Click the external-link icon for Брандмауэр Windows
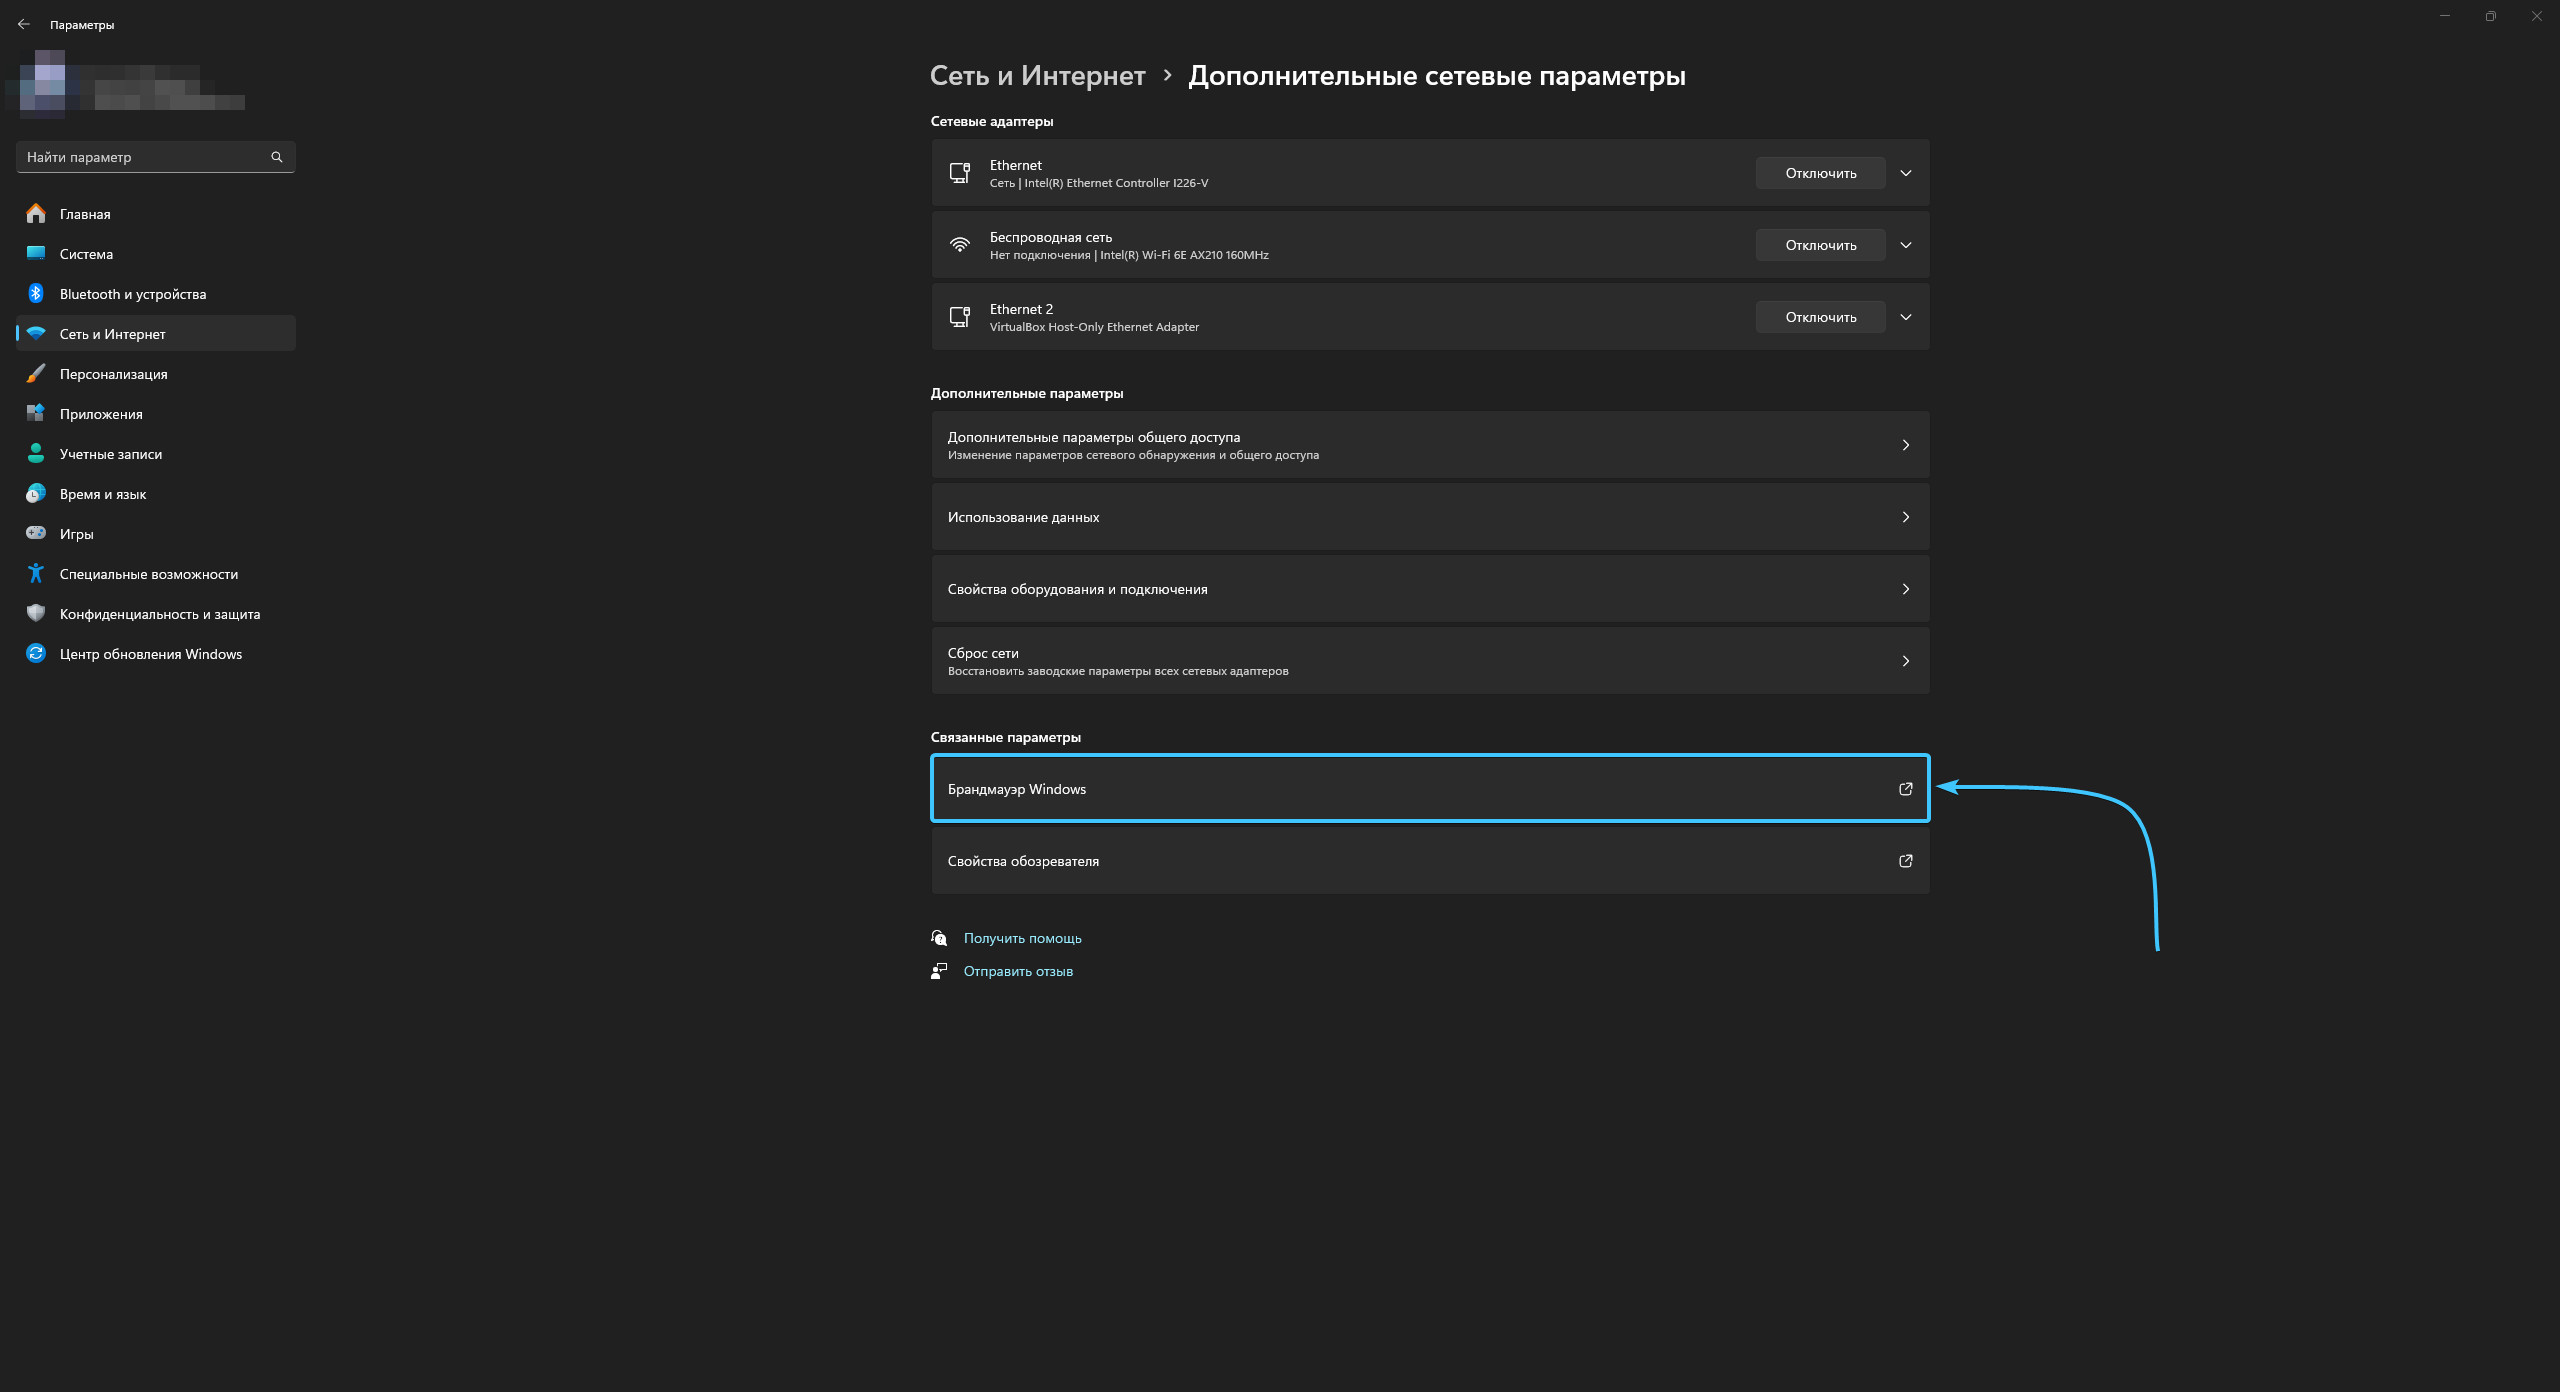Viewport: 2560px width, 1392px height. pyautogui.click(x=1905, y=789)
